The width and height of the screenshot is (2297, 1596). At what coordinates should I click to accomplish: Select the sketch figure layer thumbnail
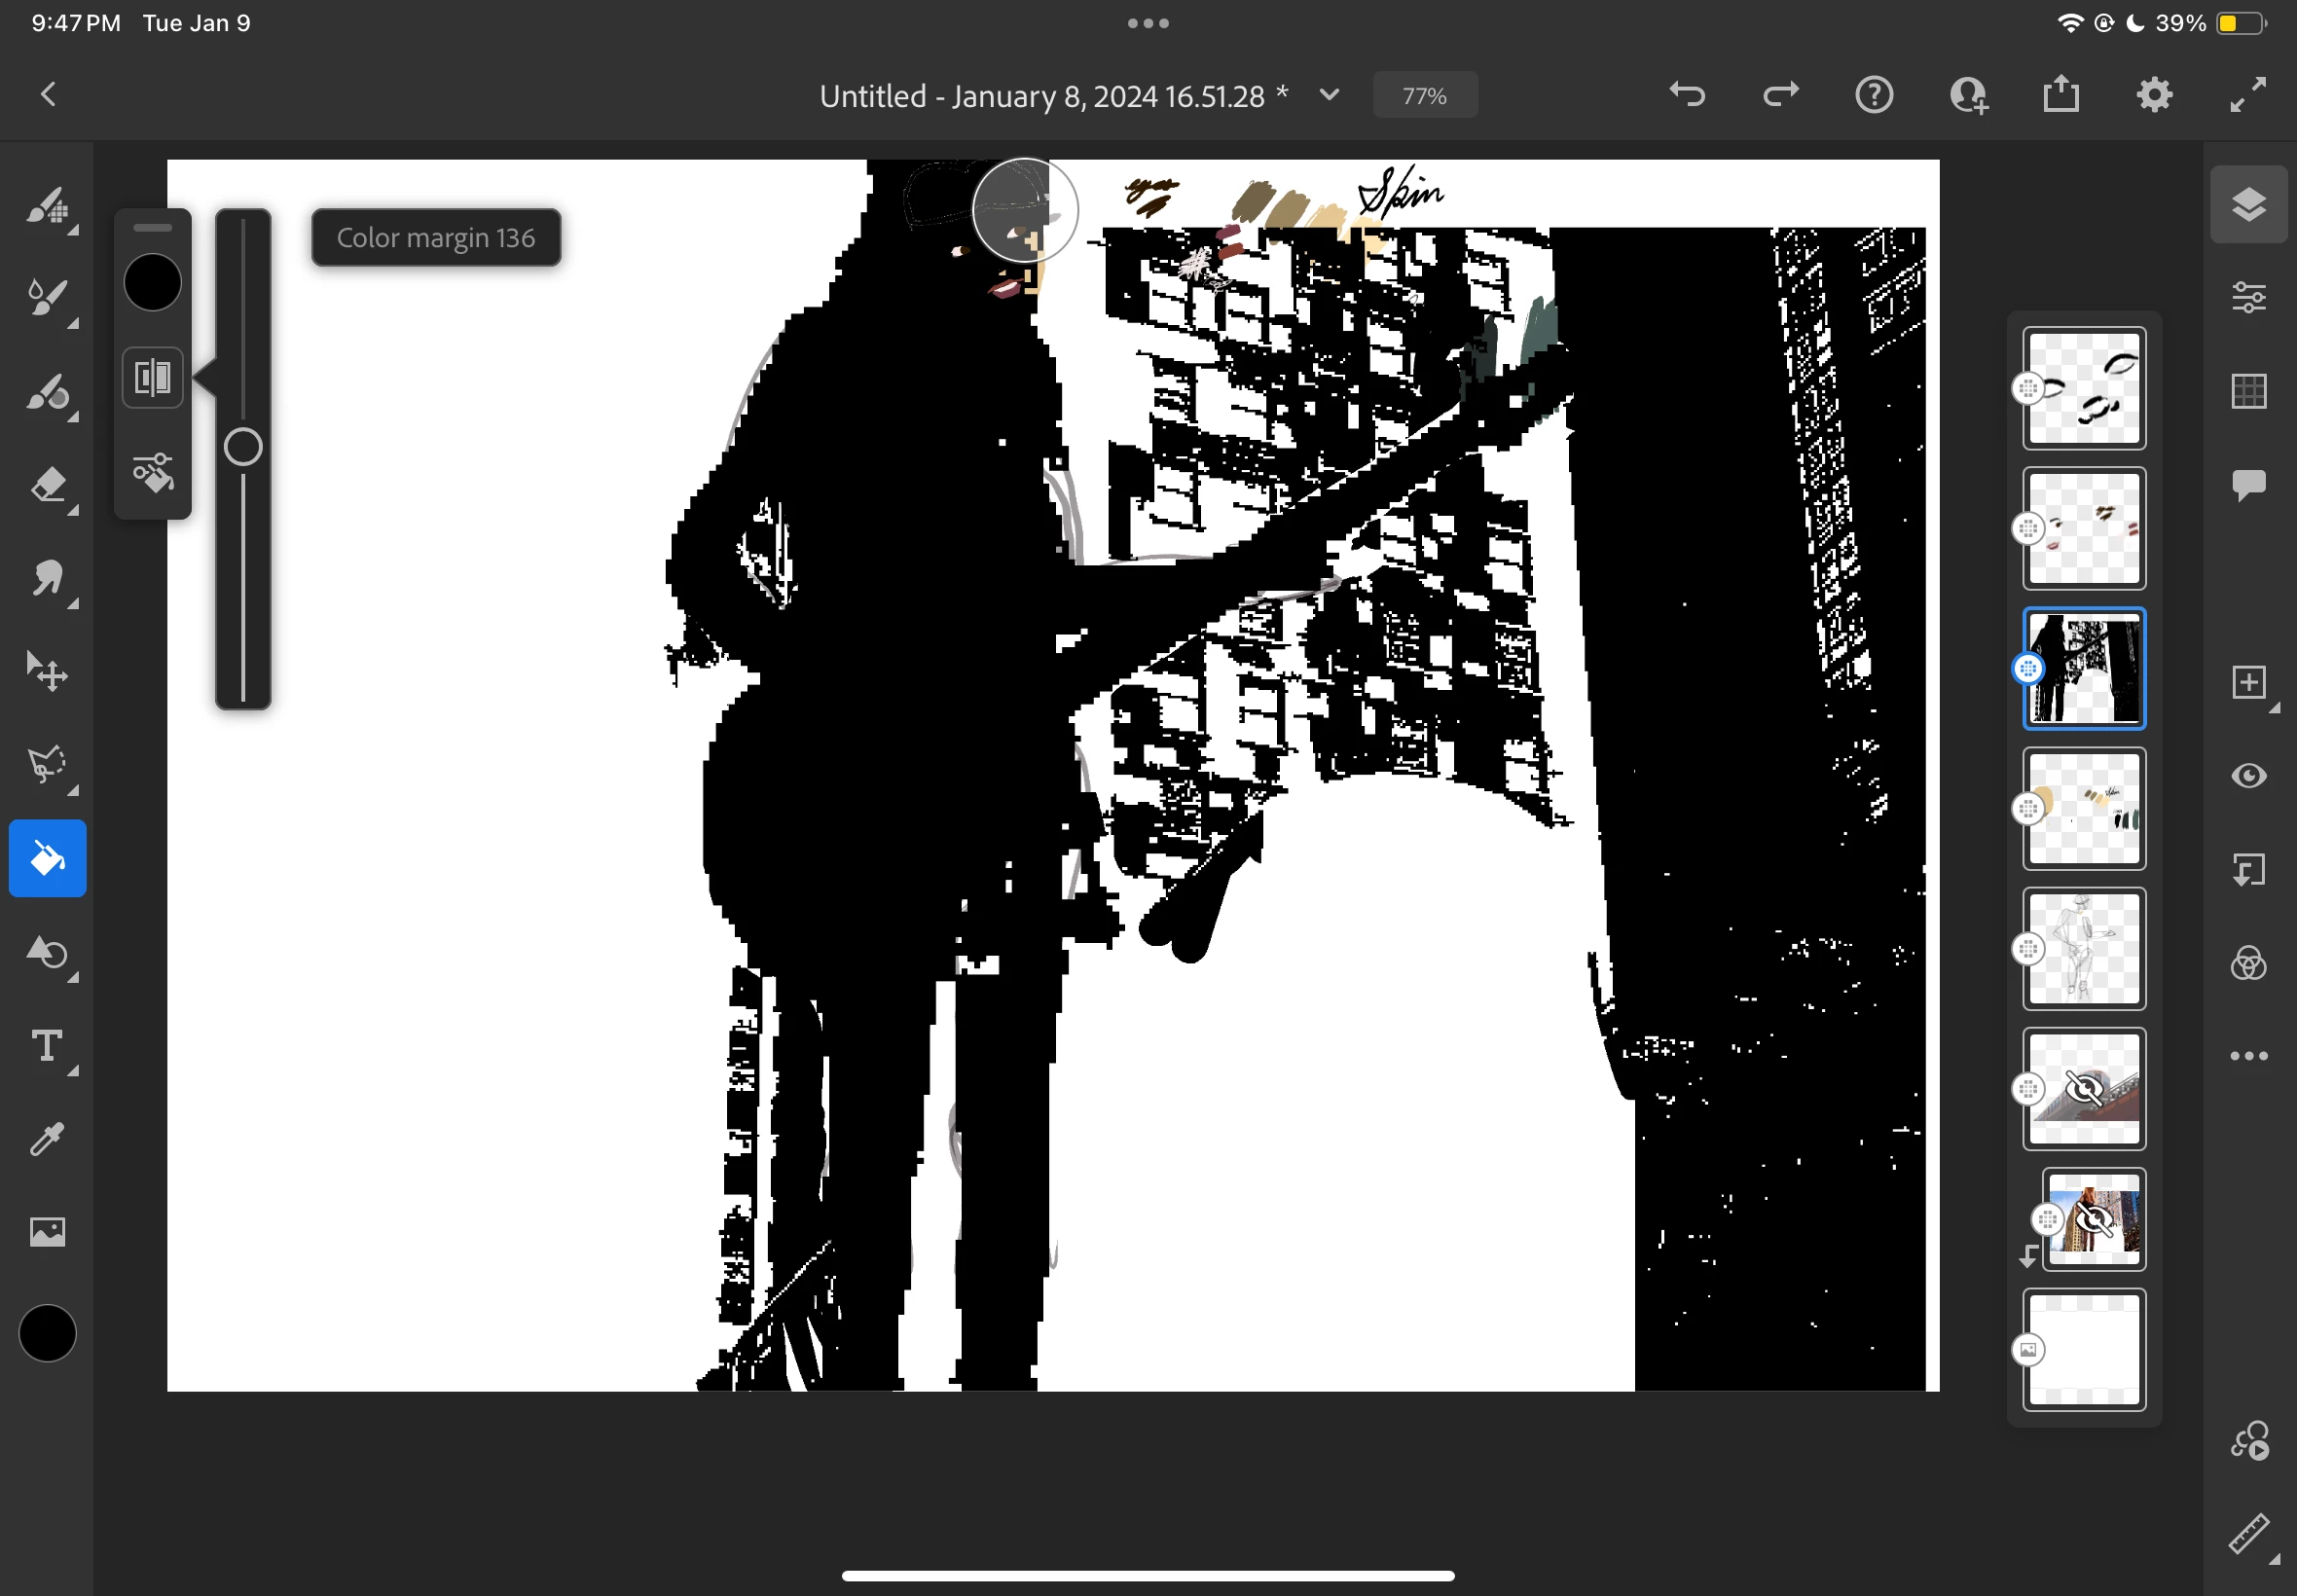pos(2084,949)
